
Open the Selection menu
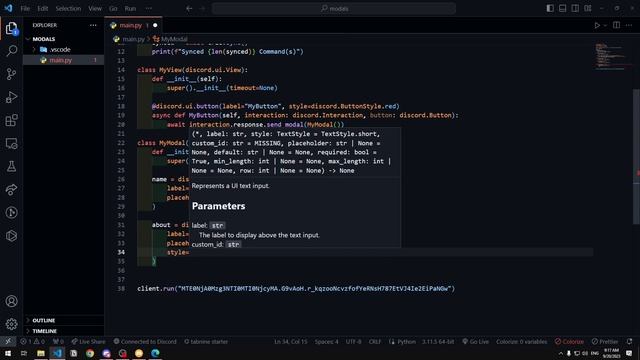tap(68, 8)
